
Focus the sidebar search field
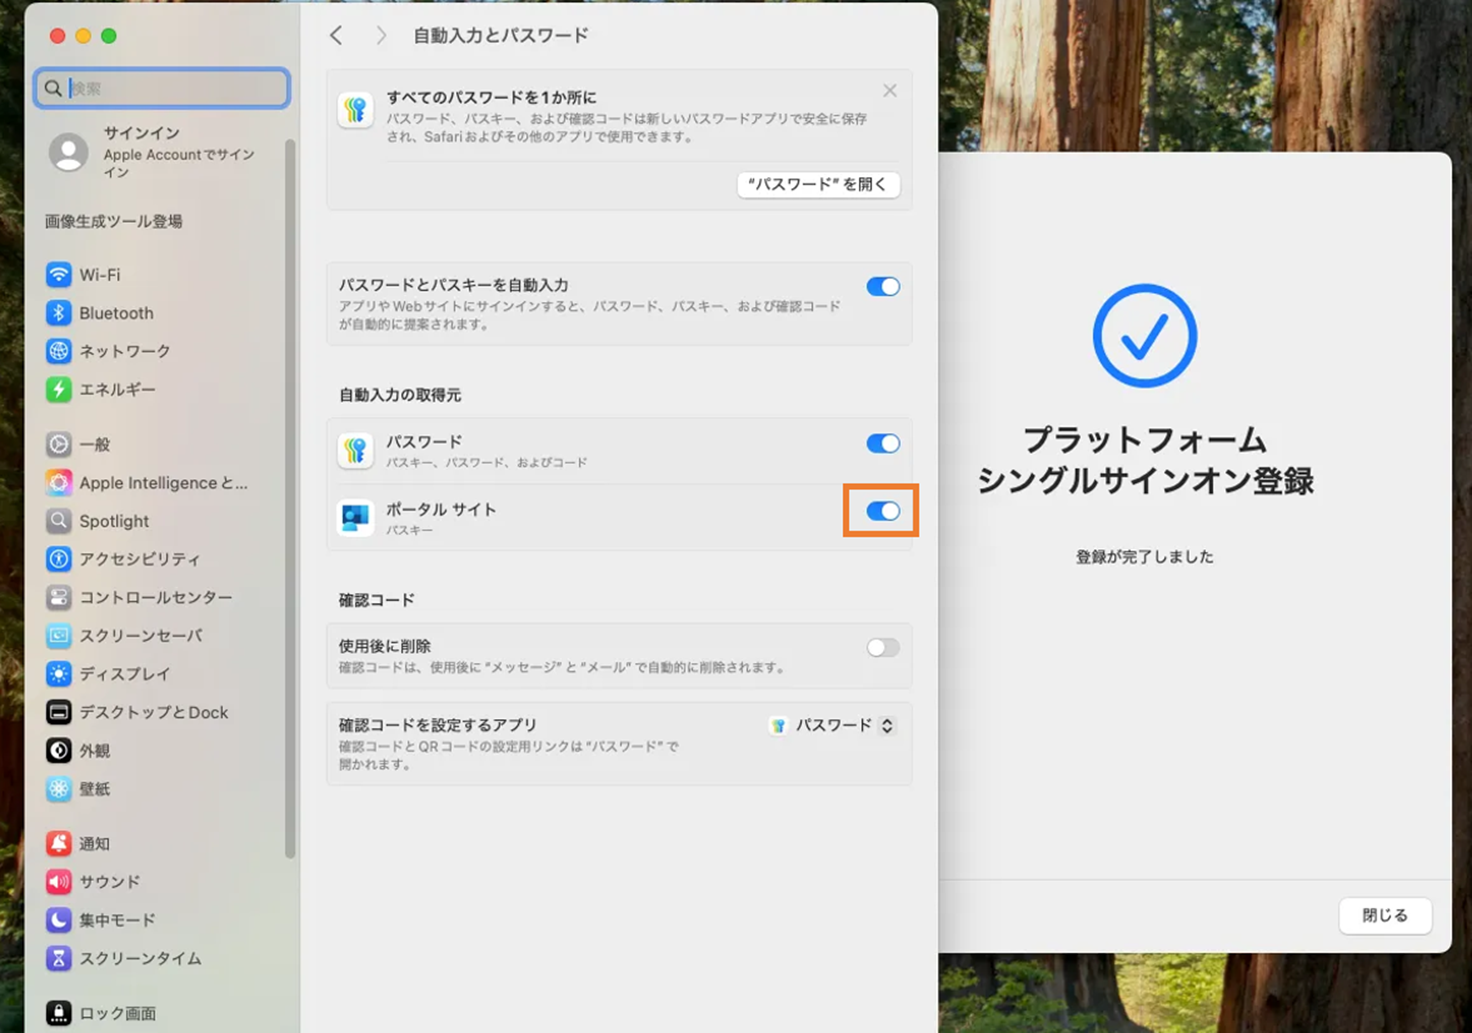point(162,88)
